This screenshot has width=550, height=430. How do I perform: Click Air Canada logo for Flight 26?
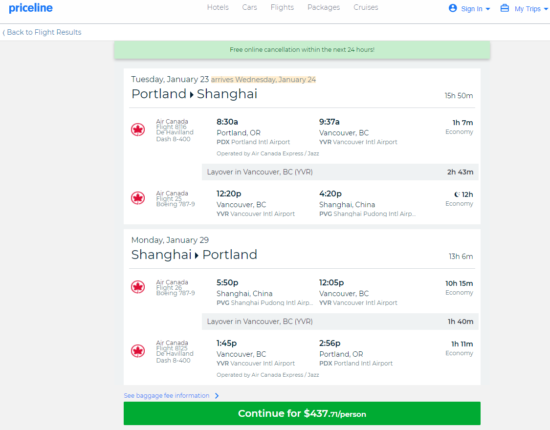(138, 287)
